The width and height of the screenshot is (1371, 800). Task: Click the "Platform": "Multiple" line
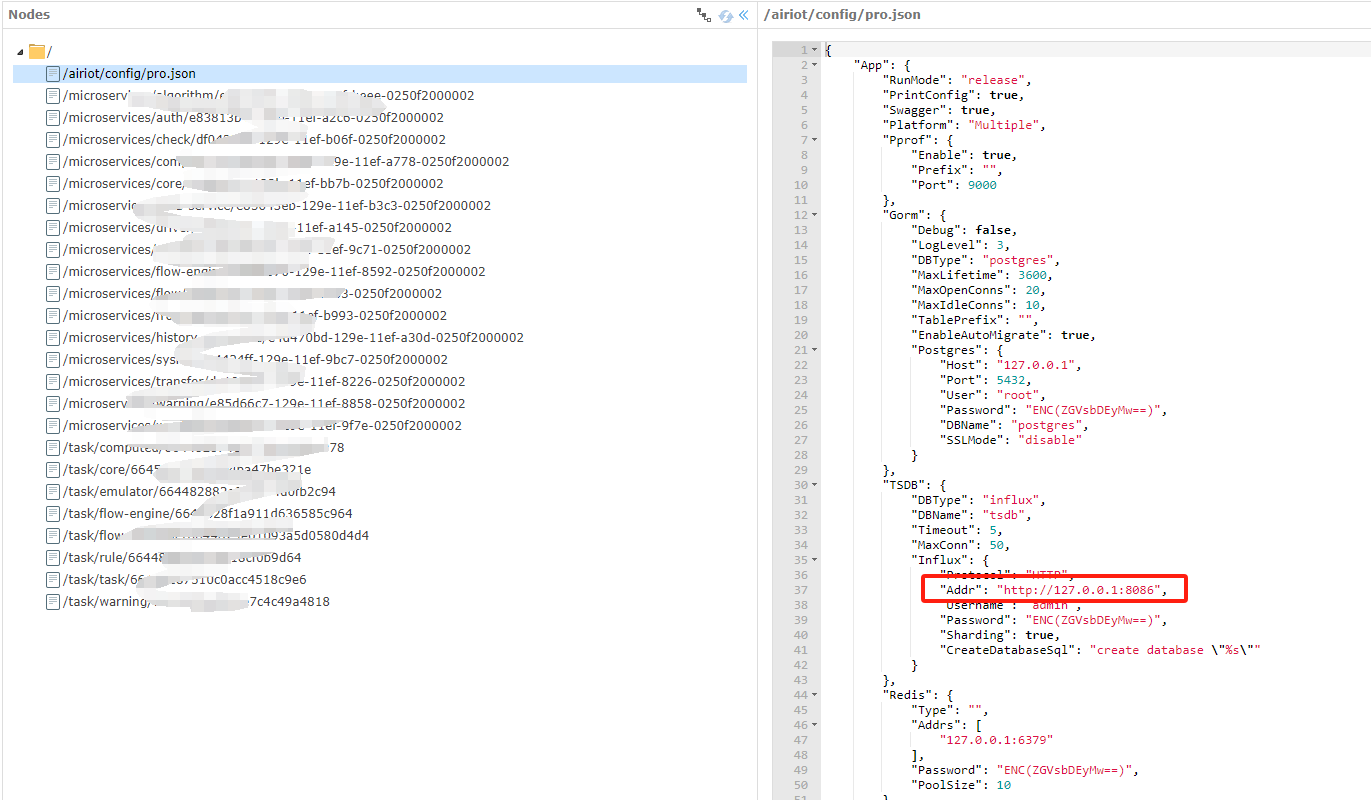pyautogui.click(x=964, y=125)
